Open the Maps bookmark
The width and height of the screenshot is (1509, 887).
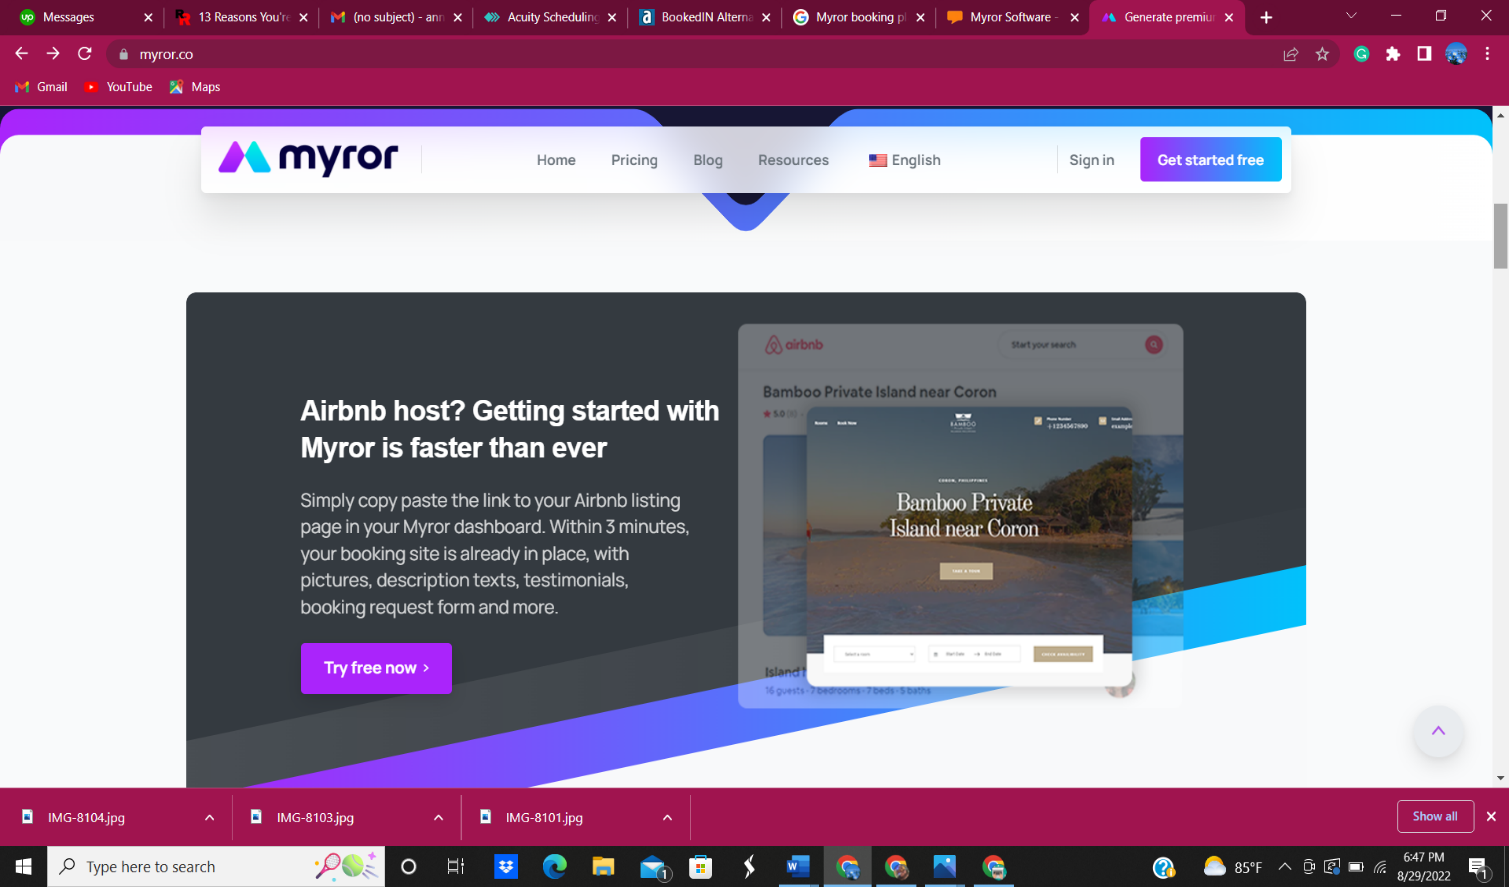(195, 87)
